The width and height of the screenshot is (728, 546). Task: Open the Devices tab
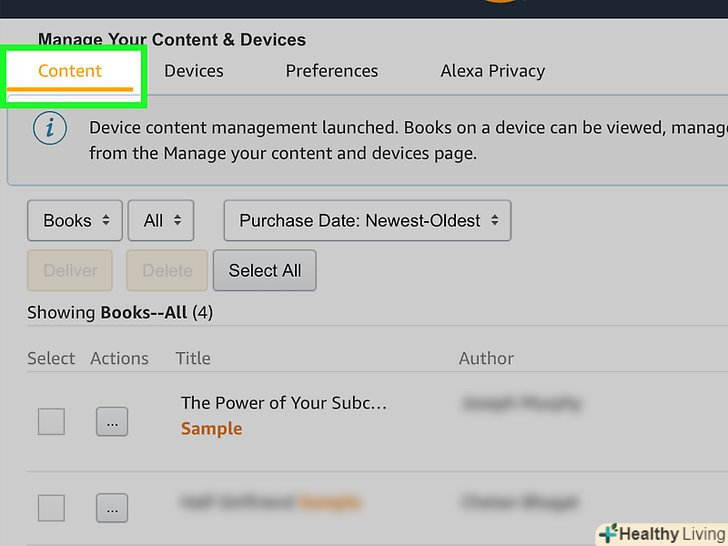(194, 71)
